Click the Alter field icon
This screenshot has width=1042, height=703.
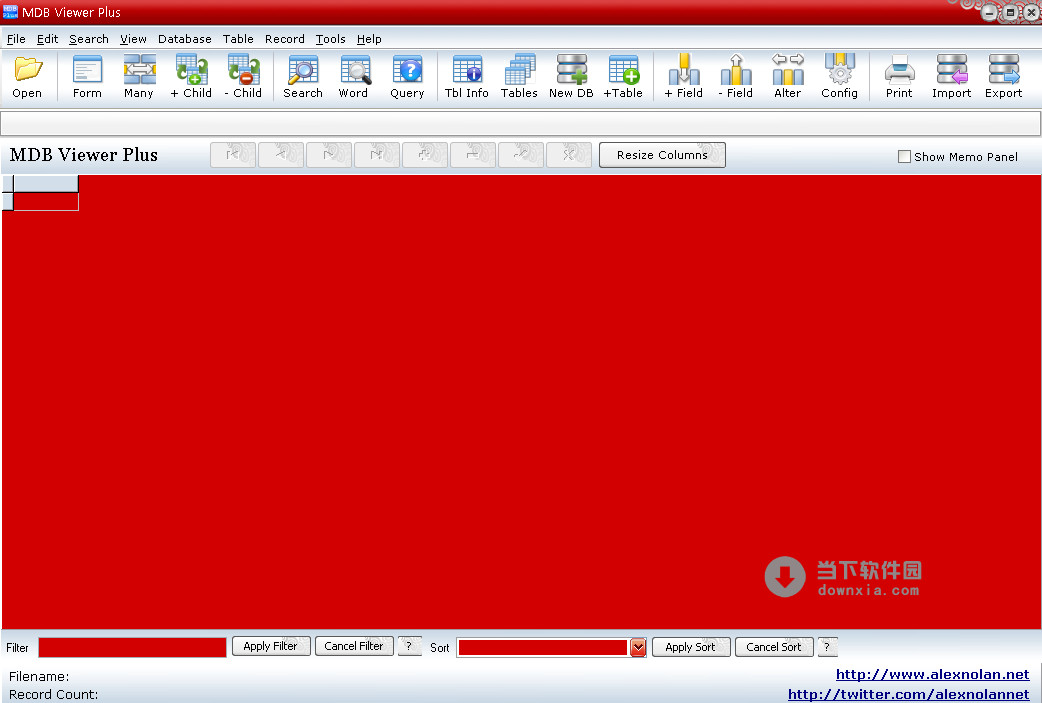point(787,77)
